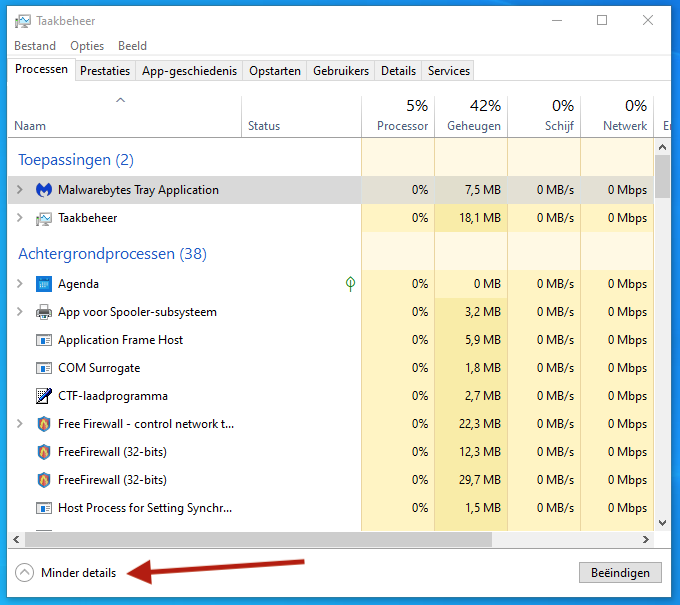Click the COM Surrogate icon
Screen dimensions: 680x605
(x=44, y=368)
